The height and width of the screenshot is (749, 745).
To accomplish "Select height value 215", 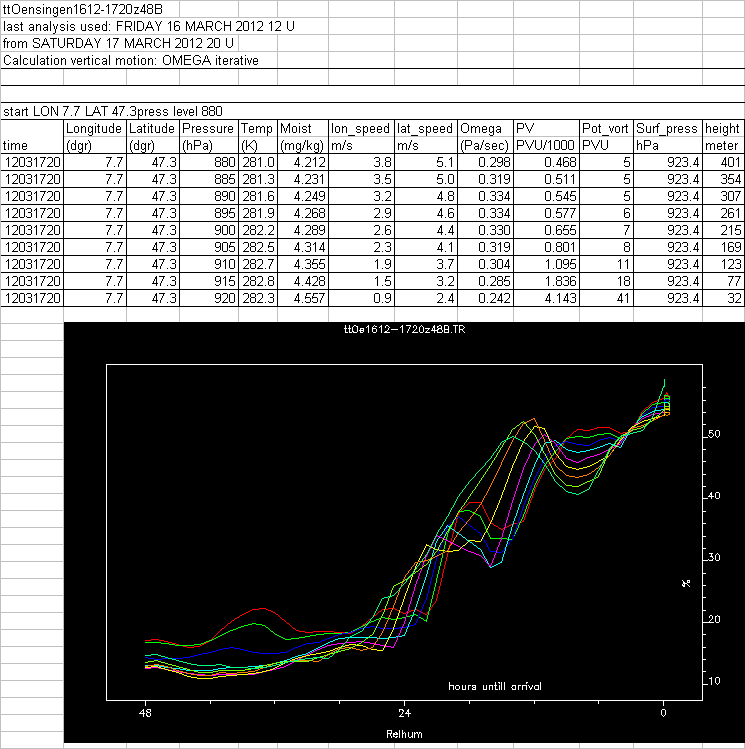I will (x=723, y=230).
